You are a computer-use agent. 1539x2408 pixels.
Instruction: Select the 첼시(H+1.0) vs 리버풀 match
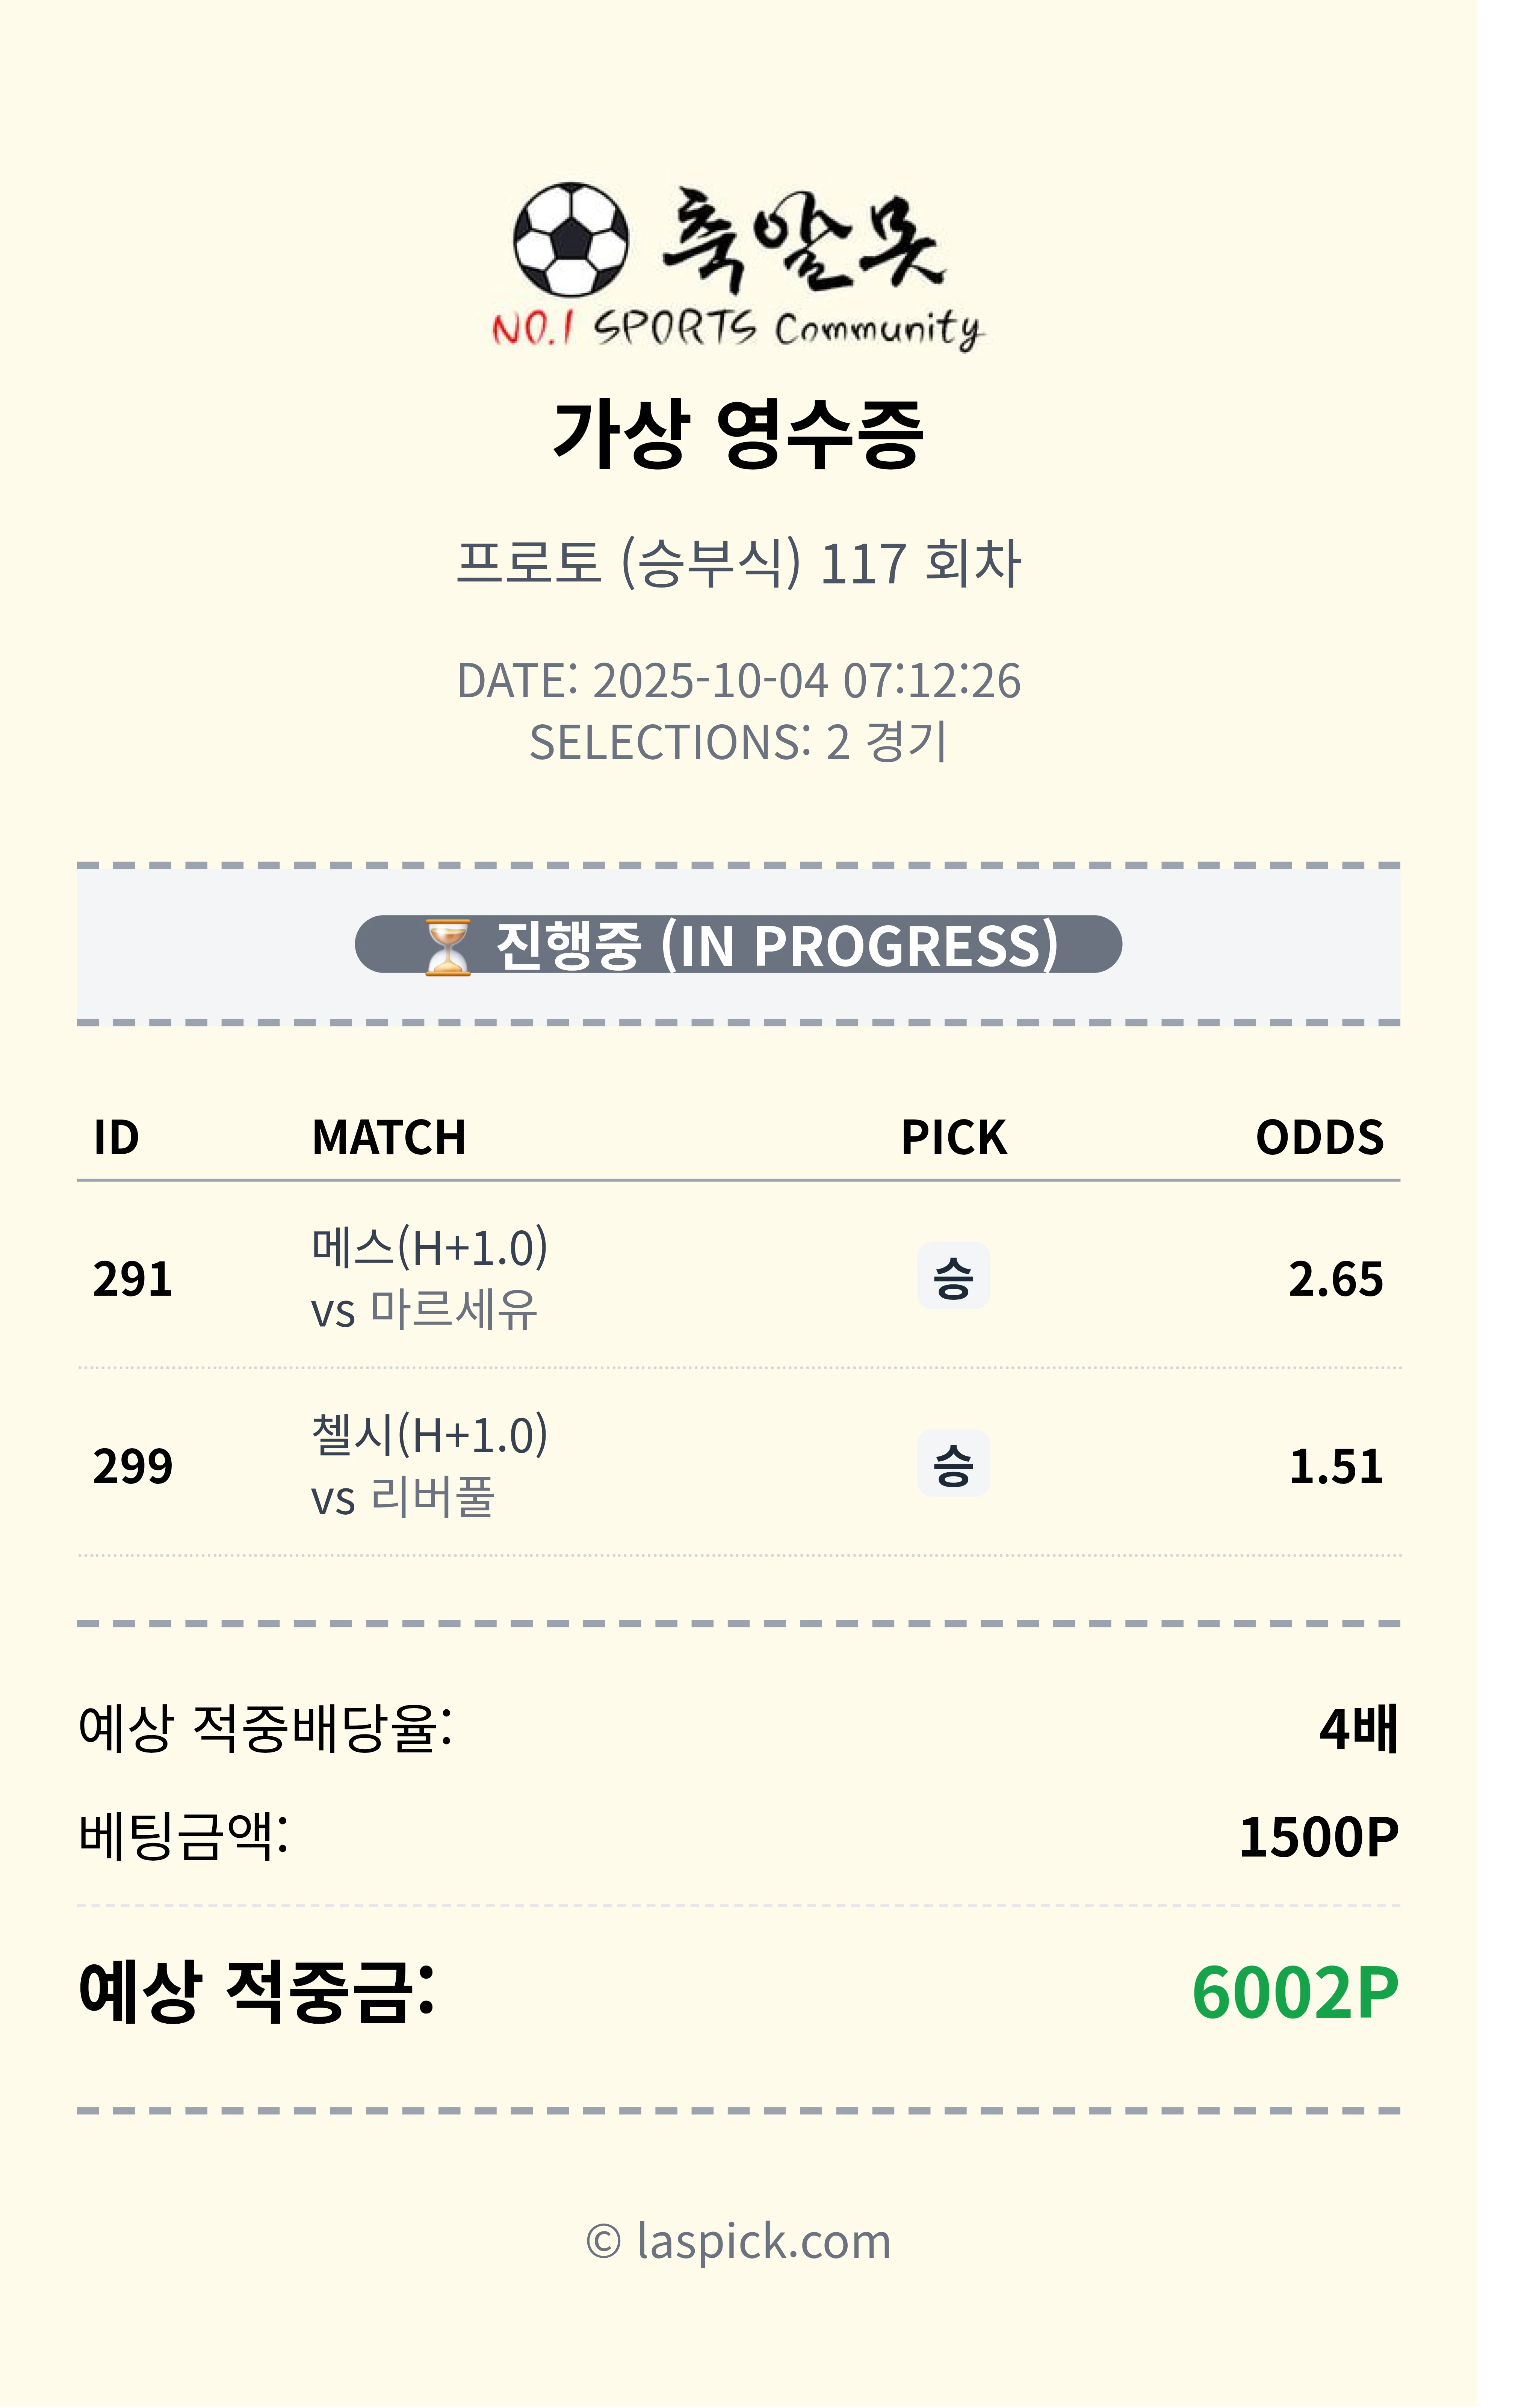point(429,1466)
